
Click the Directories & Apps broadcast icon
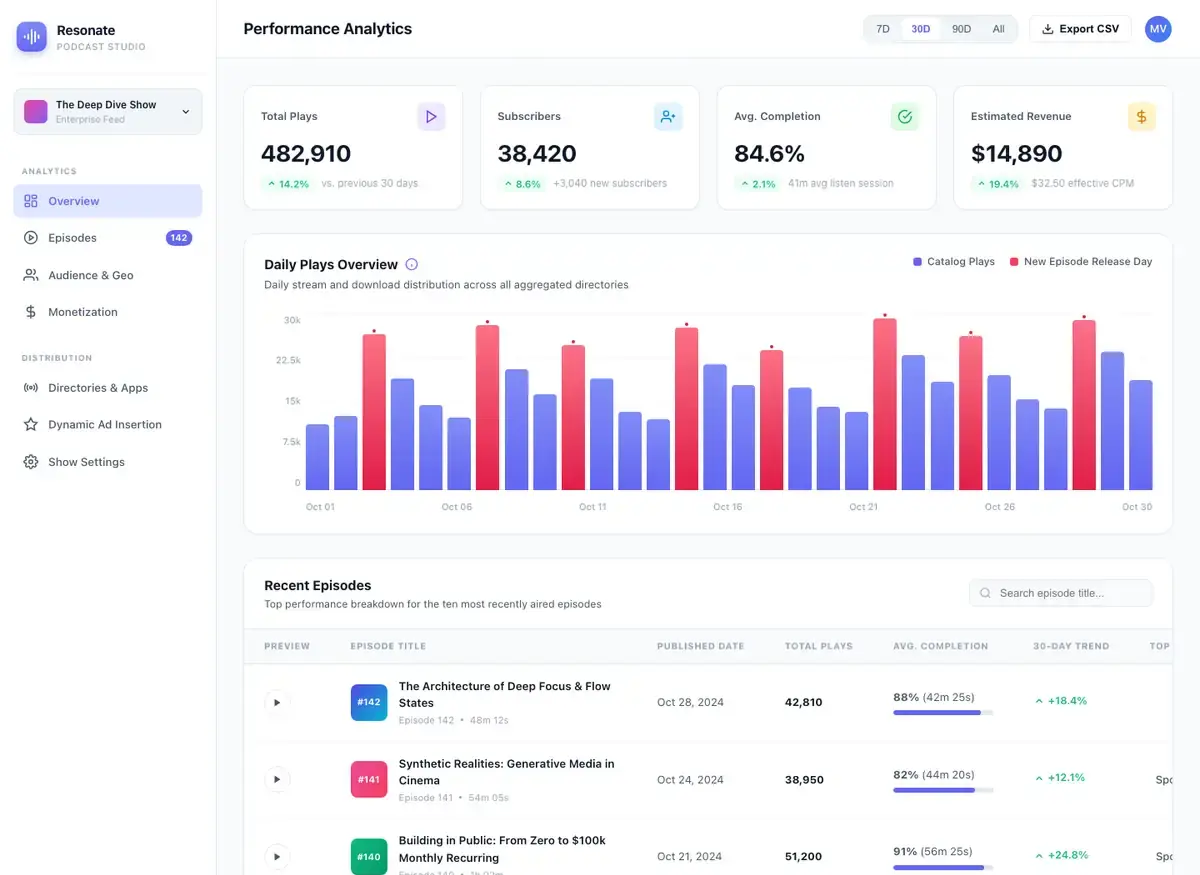pyautogui.click(x=31, y=388)
